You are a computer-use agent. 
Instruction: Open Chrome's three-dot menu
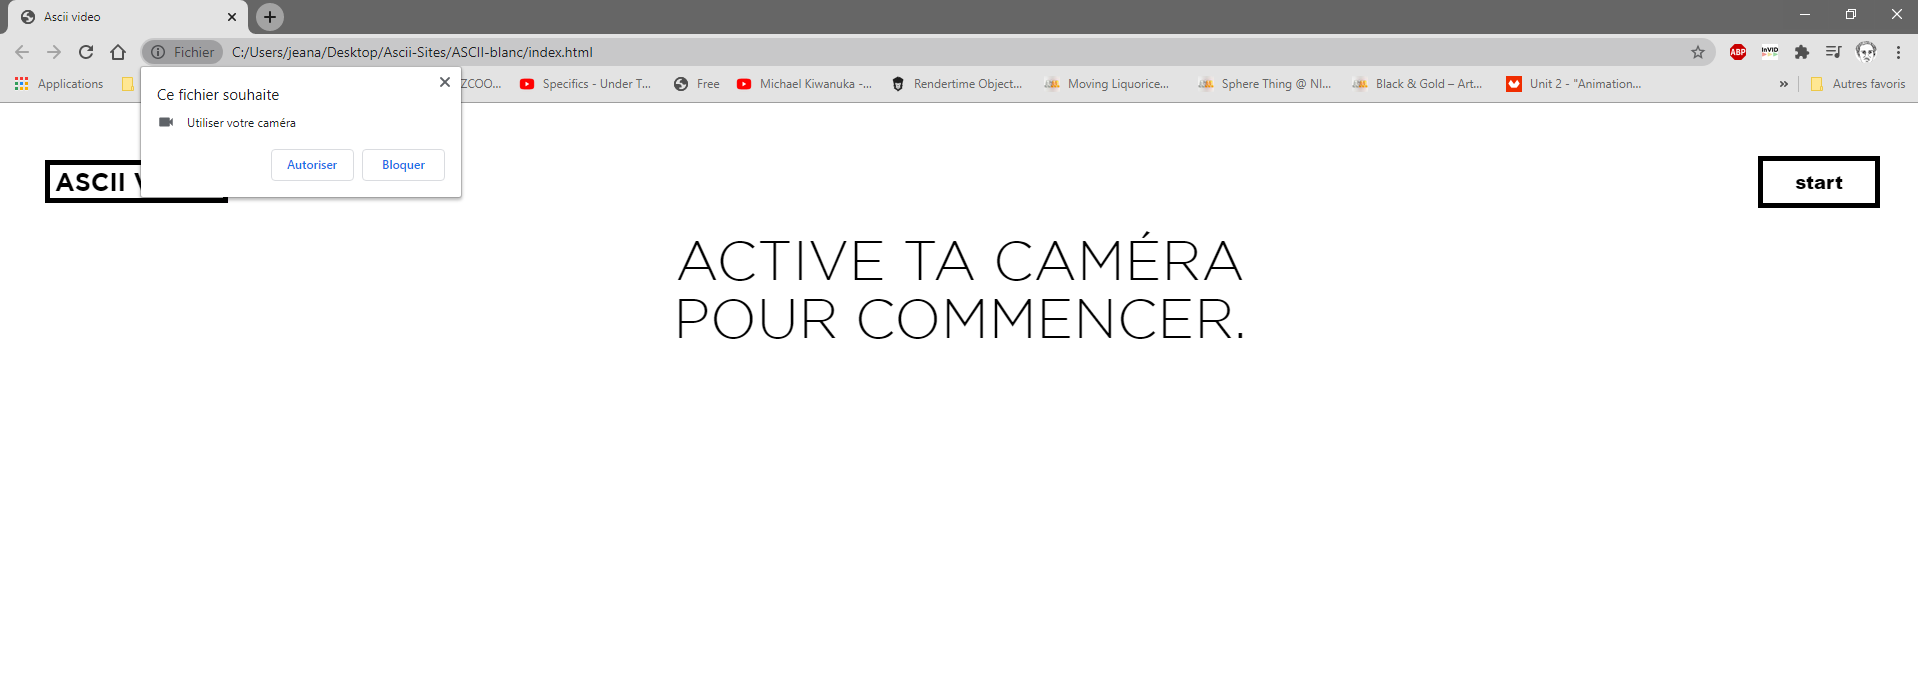1898,52
